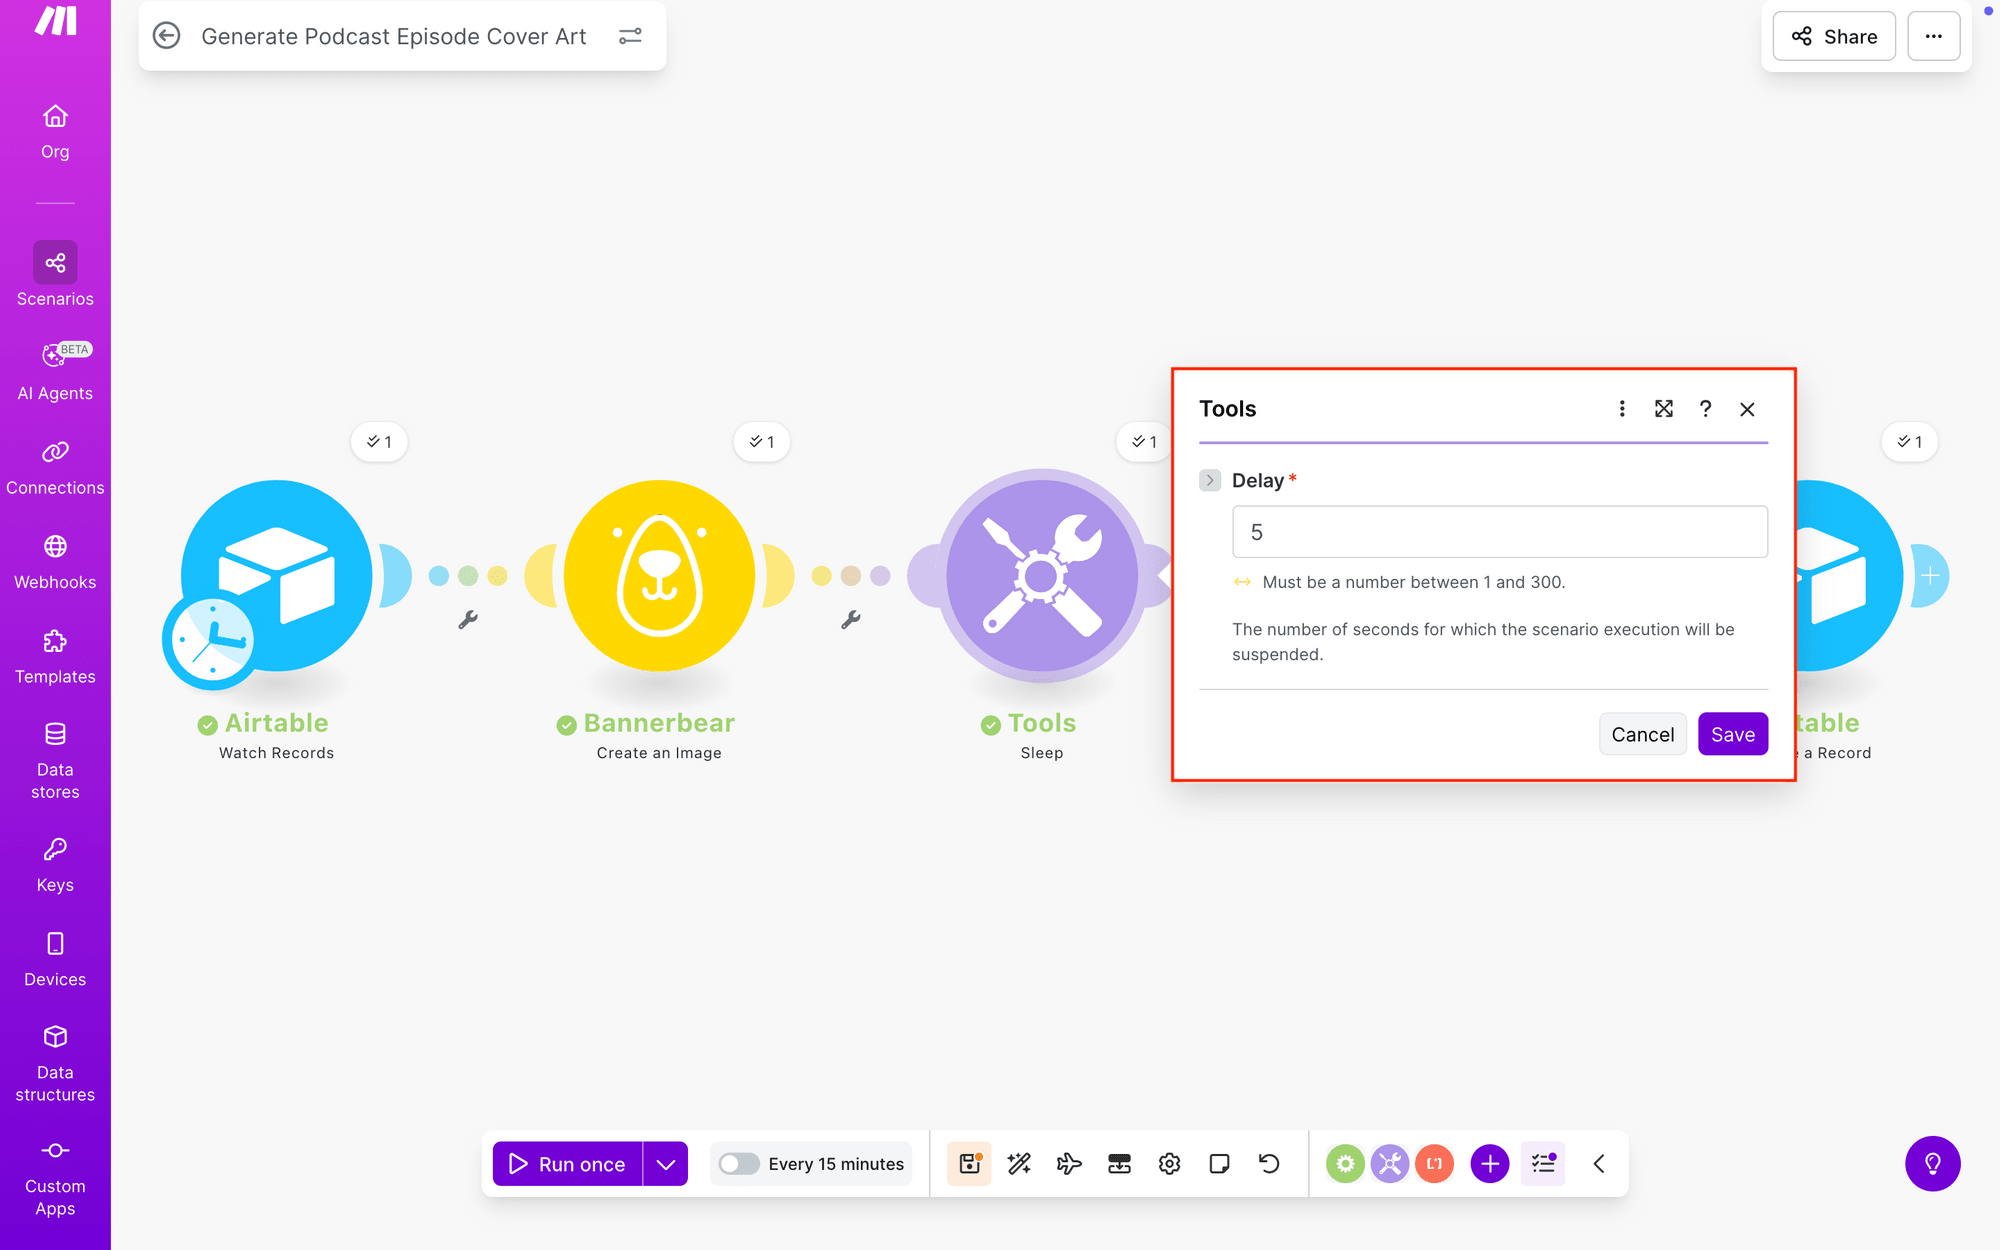Click the Share button
Viewport: 2000px width, 1250px height.
tap(1834, 36)
